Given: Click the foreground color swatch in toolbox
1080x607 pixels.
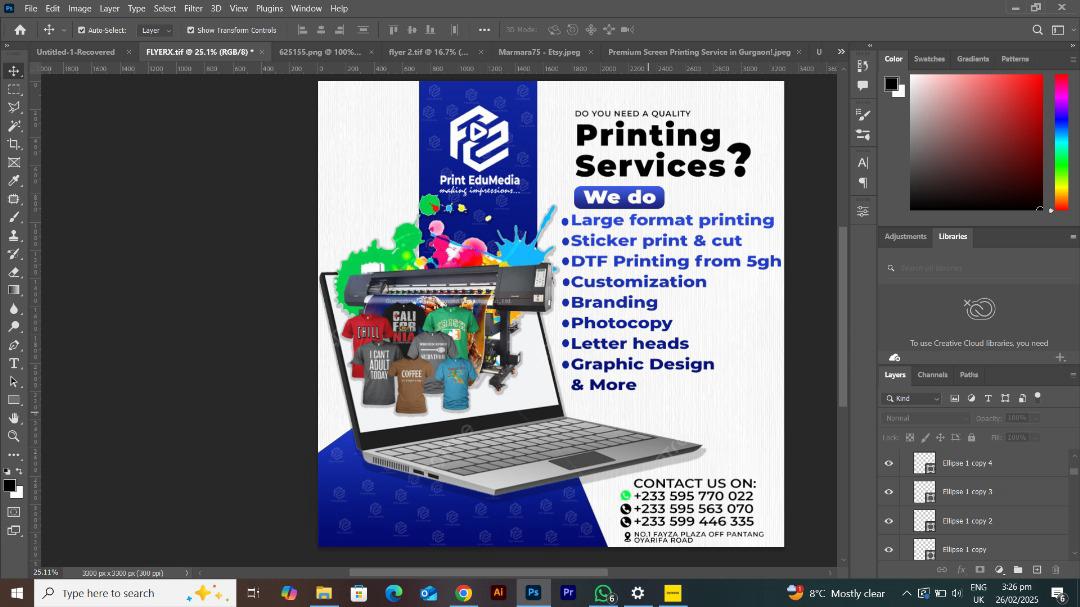Looking at the screenshot, I should click(10, 486).
